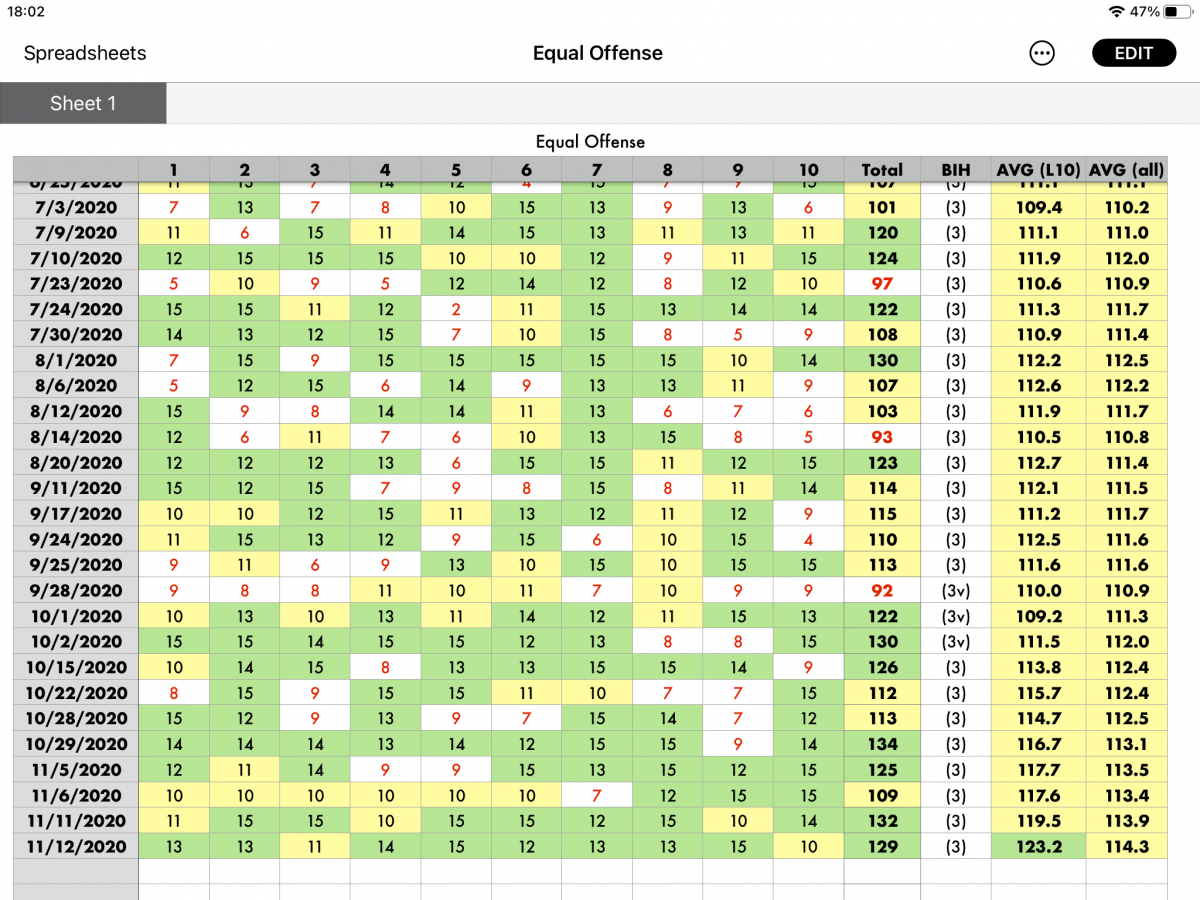This screenshot has width=1200, height=900.
Task: Click the Equal Offense table title
Action: tap(590, 142)
